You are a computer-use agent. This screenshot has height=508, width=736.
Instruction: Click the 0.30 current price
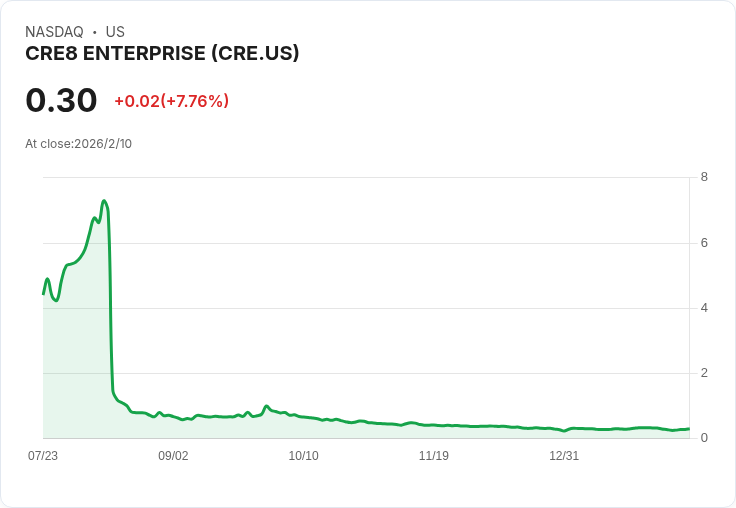pos(61,100)
